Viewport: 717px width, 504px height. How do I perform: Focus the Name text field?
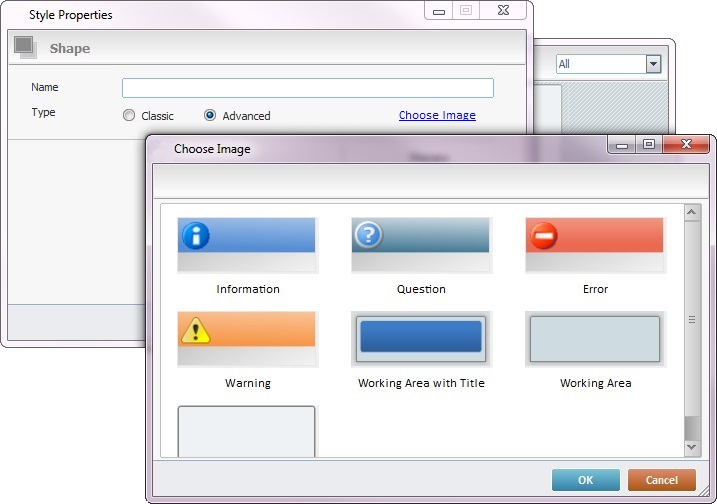point(307,88)
